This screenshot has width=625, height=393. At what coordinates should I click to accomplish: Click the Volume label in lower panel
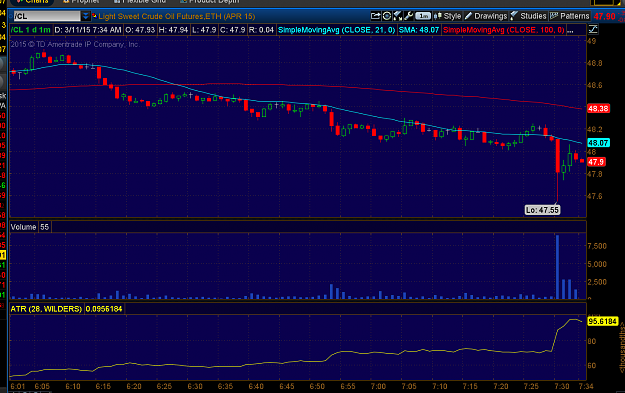pyautogui.click(x=24, y=227)
